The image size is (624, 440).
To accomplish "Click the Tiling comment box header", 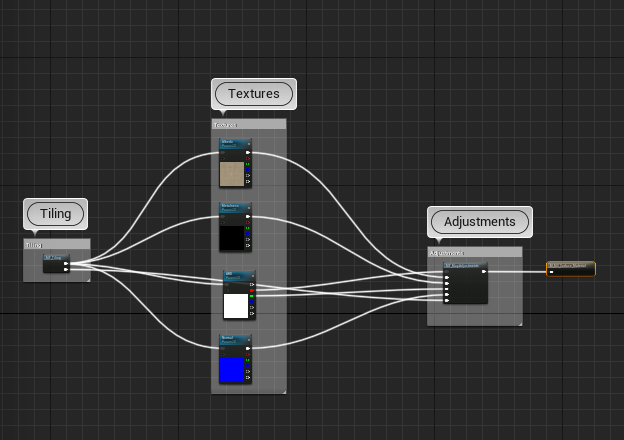I will pos(57,245).
